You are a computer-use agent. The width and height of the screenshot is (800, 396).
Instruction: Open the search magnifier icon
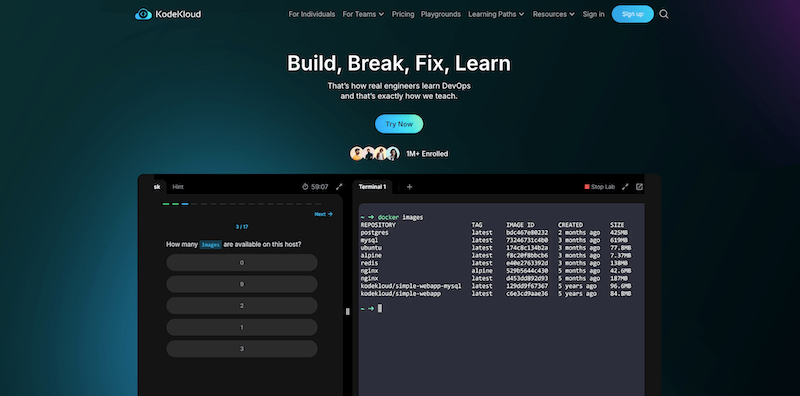664,14
